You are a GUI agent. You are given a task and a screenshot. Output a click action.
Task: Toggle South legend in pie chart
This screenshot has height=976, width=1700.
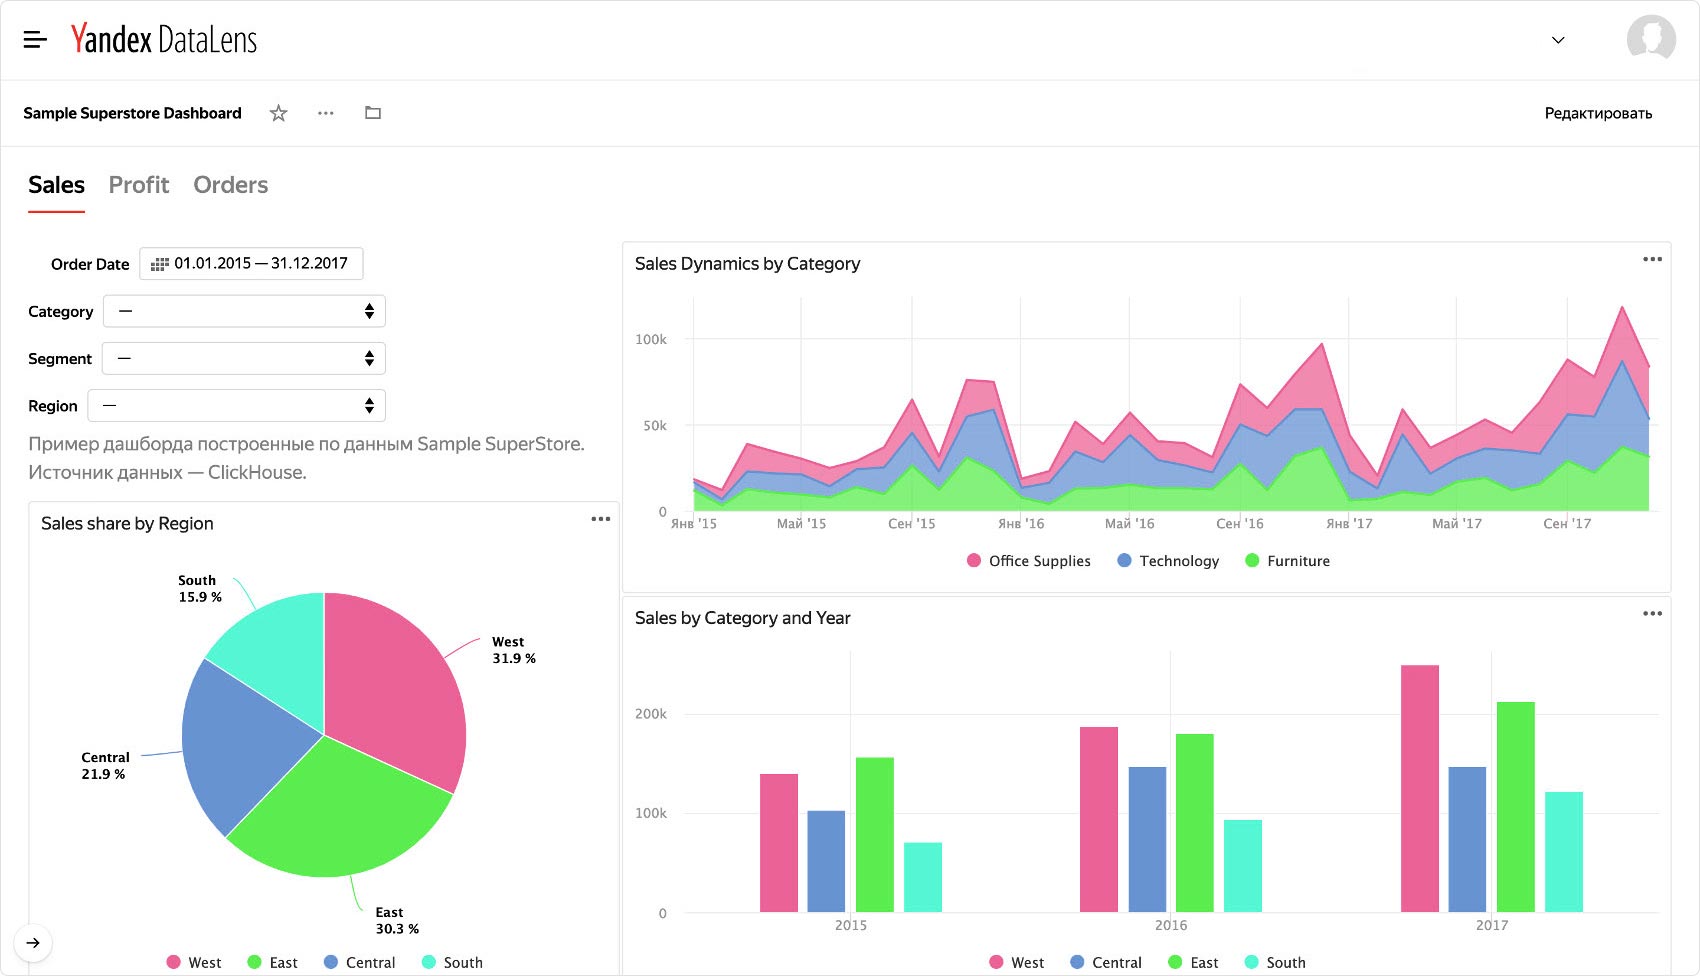452,962
